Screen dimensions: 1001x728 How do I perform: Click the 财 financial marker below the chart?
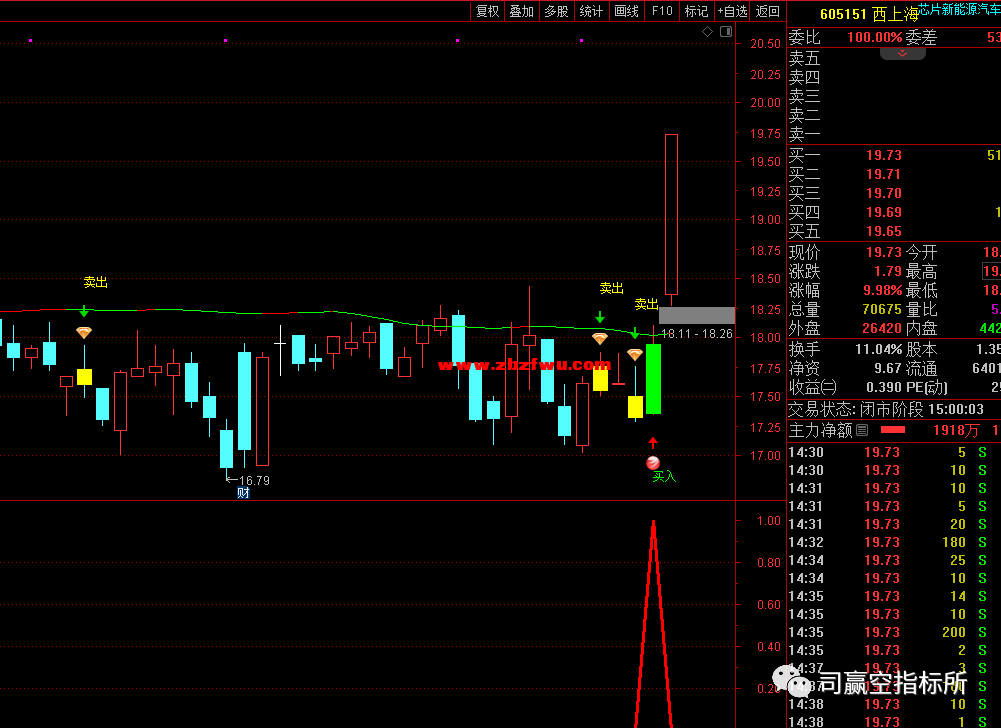point(243,493)
